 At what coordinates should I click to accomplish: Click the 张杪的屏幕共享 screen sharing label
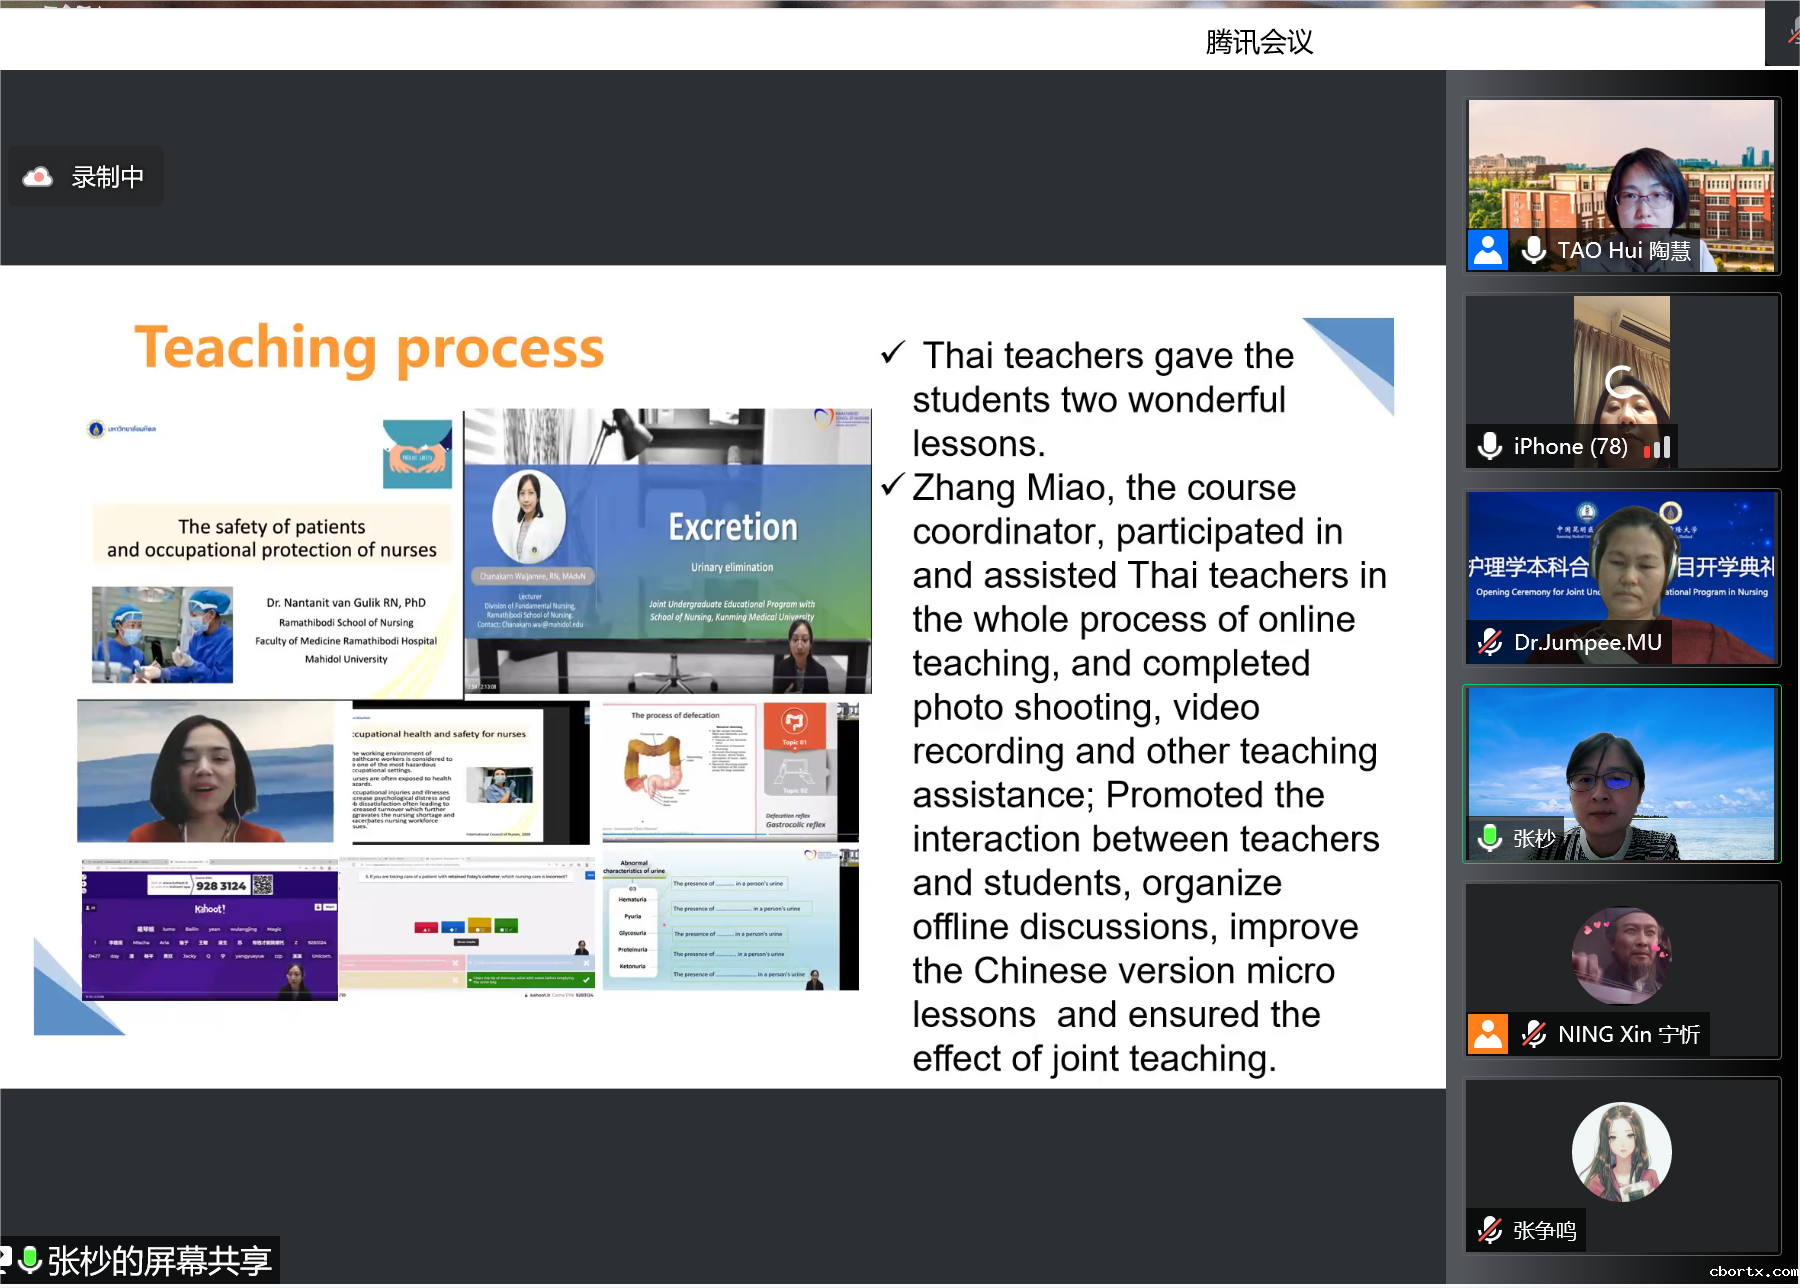160,1260
